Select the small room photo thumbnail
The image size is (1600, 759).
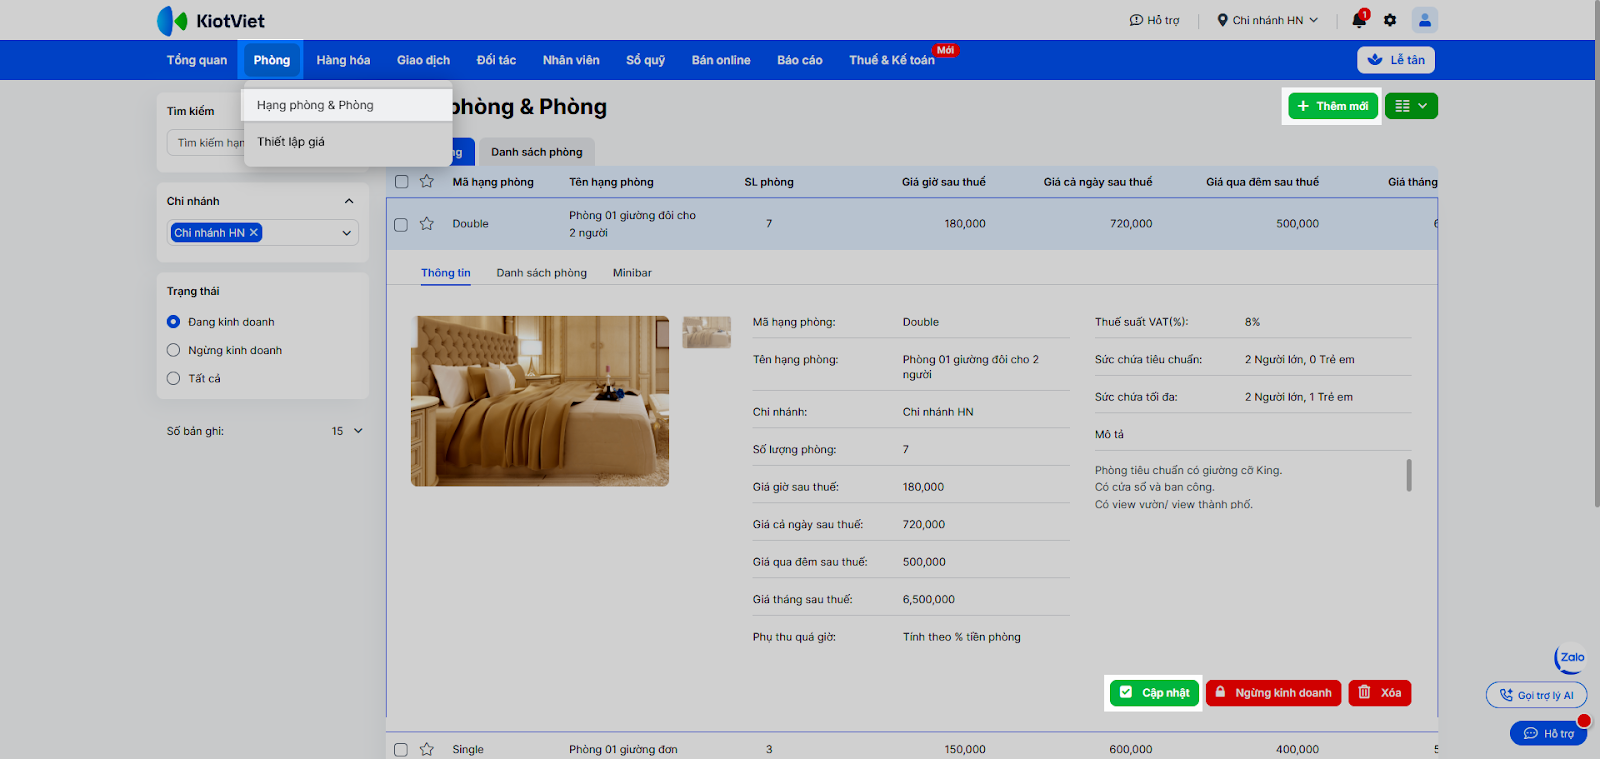click(706, 332)
